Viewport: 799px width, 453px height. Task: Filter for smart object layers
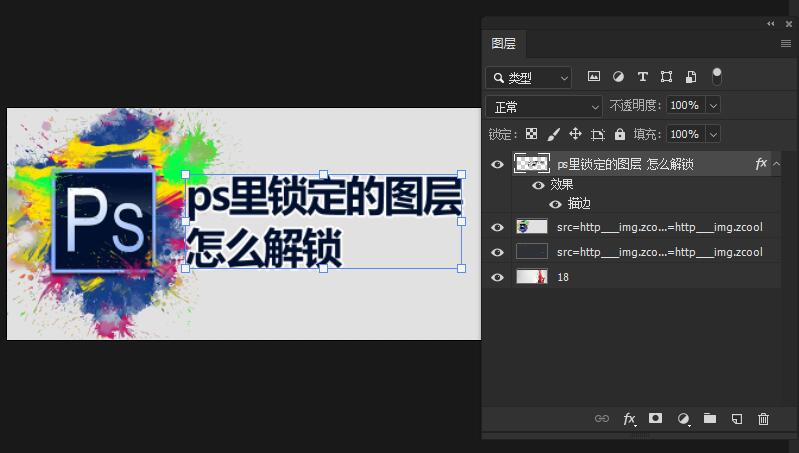(x=691, y=77)
